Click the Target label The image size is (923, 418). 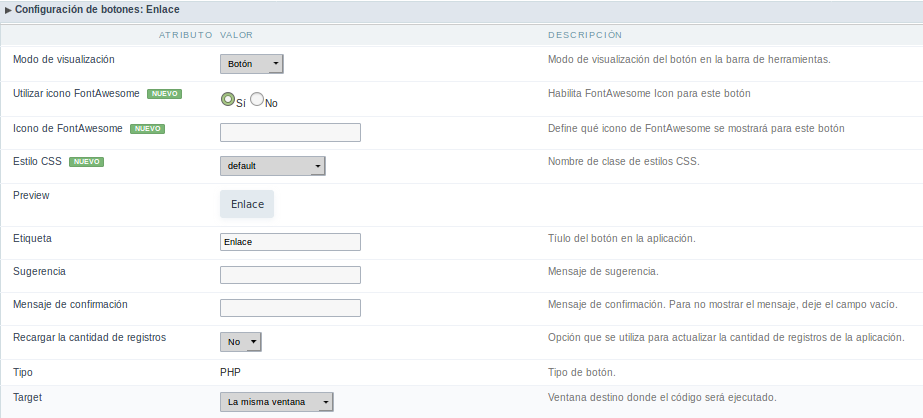coord(28,397)
